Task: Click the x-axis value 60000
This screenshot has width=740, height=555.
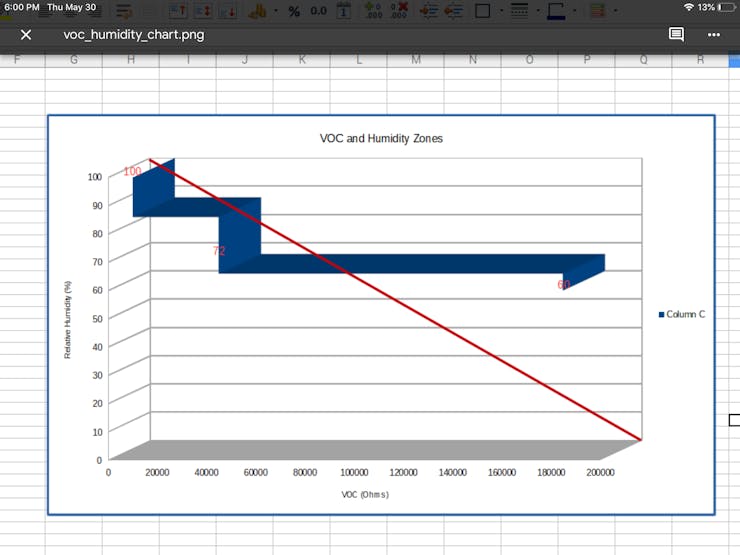Action: (256, 472)
